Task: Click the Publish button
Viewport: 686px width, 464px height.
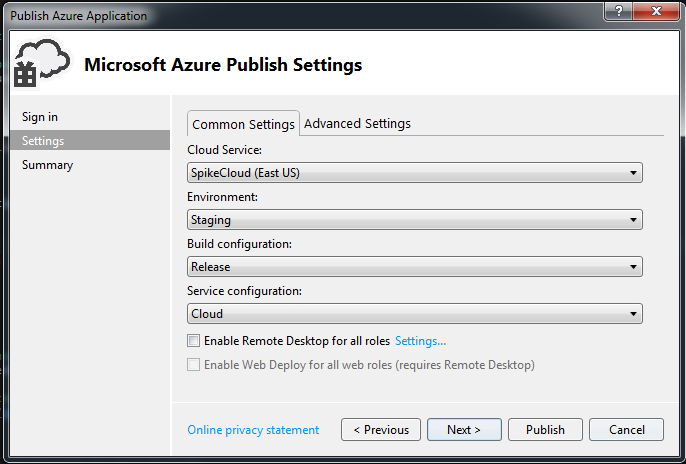Action: point(545,430)
